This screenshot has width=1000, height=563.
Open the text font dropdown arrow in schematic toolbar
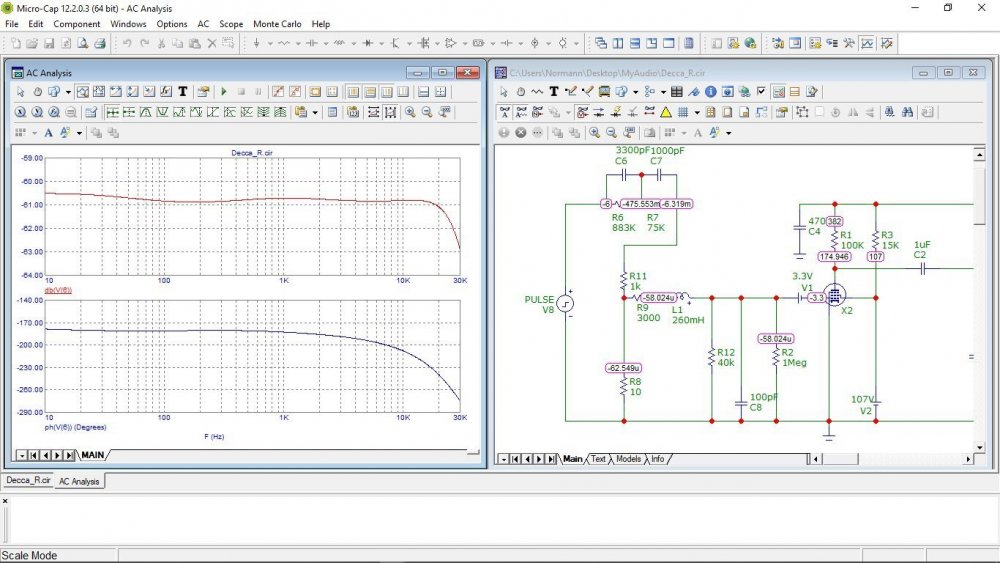[x=728, y=132]
